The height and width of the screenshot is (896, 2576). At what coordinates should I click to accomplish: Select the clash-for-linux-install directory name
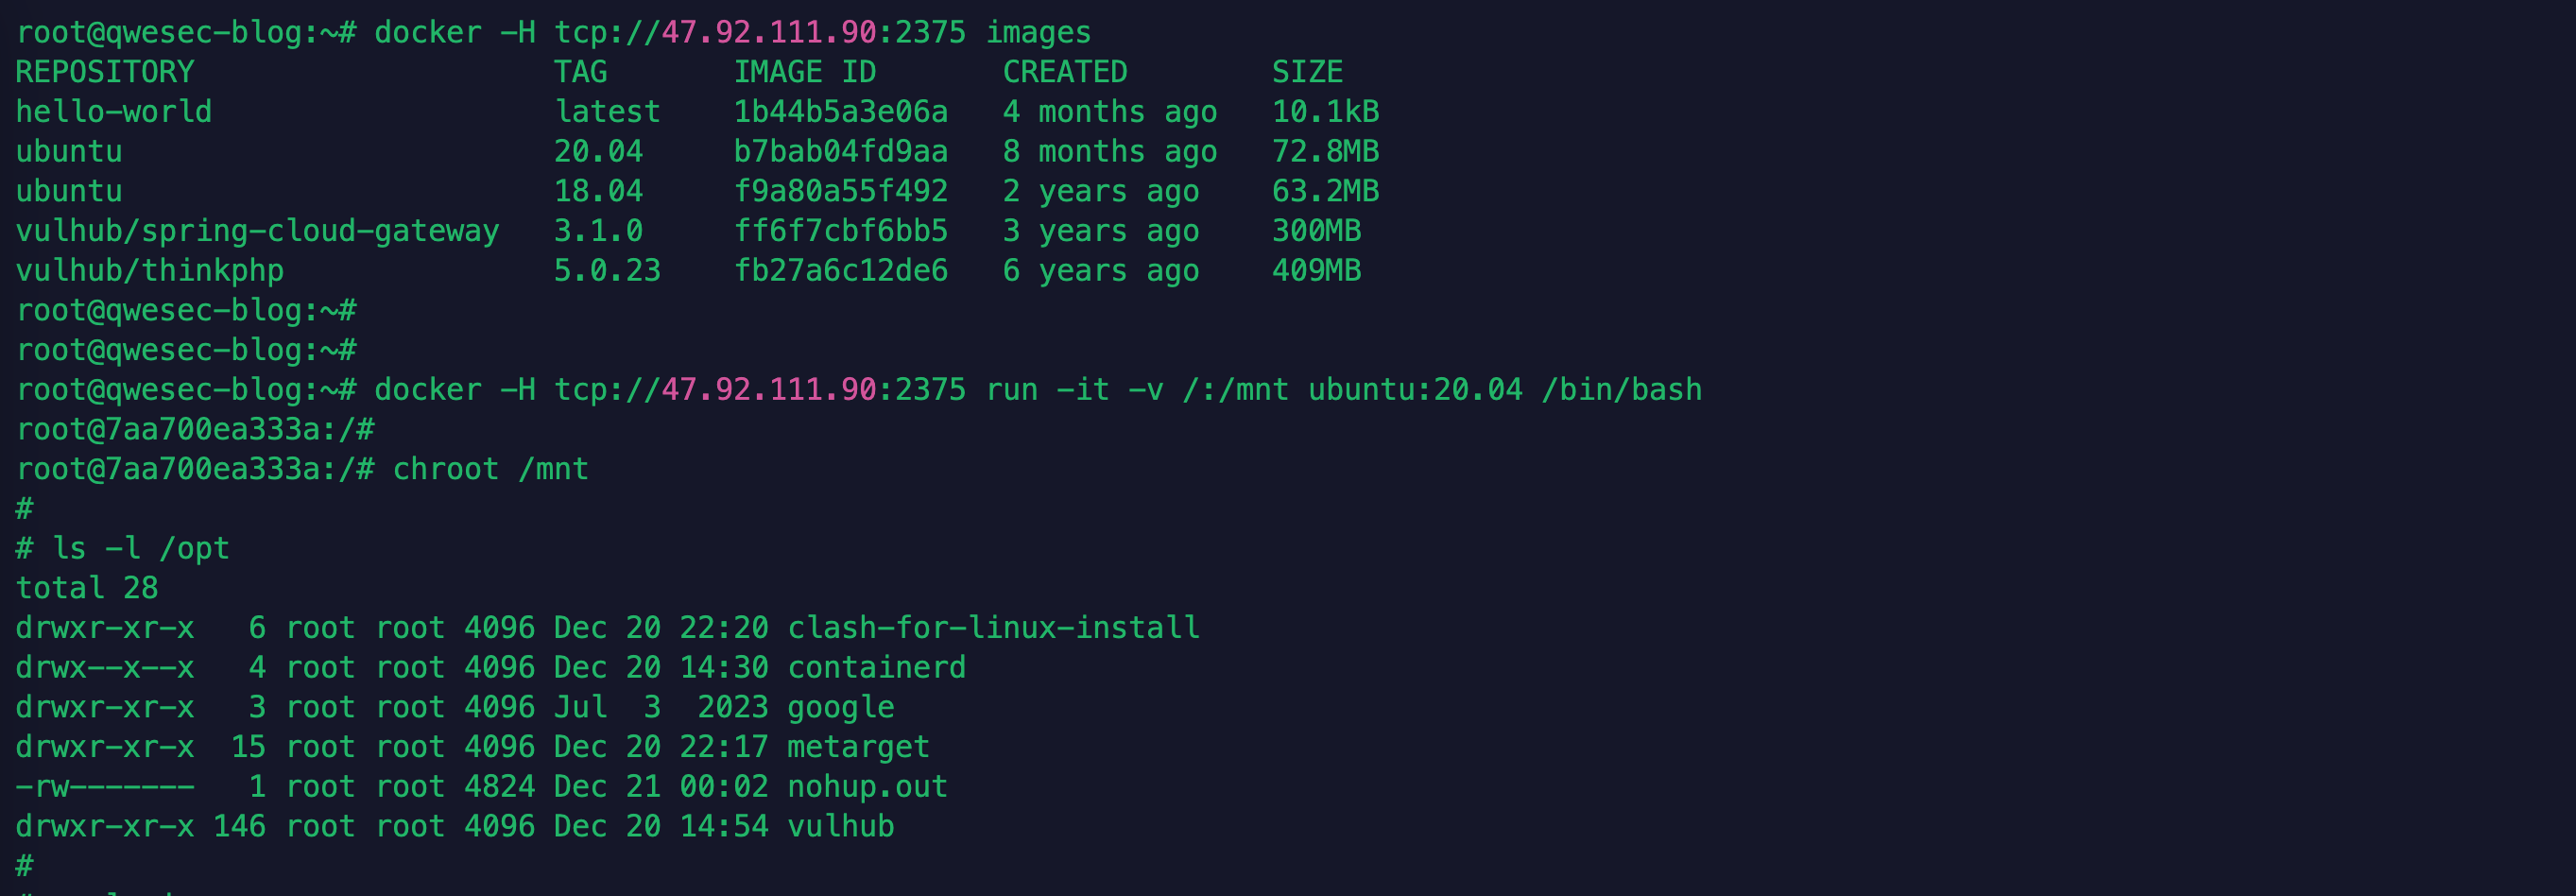click(x=993, y=627)
